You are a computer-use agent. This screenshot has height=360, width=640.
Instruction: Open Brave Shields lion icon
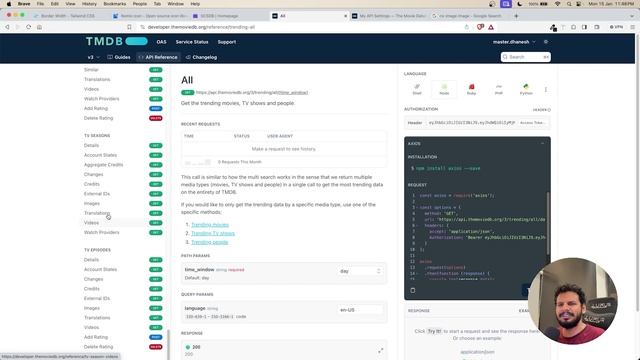(x=480, y=27)
